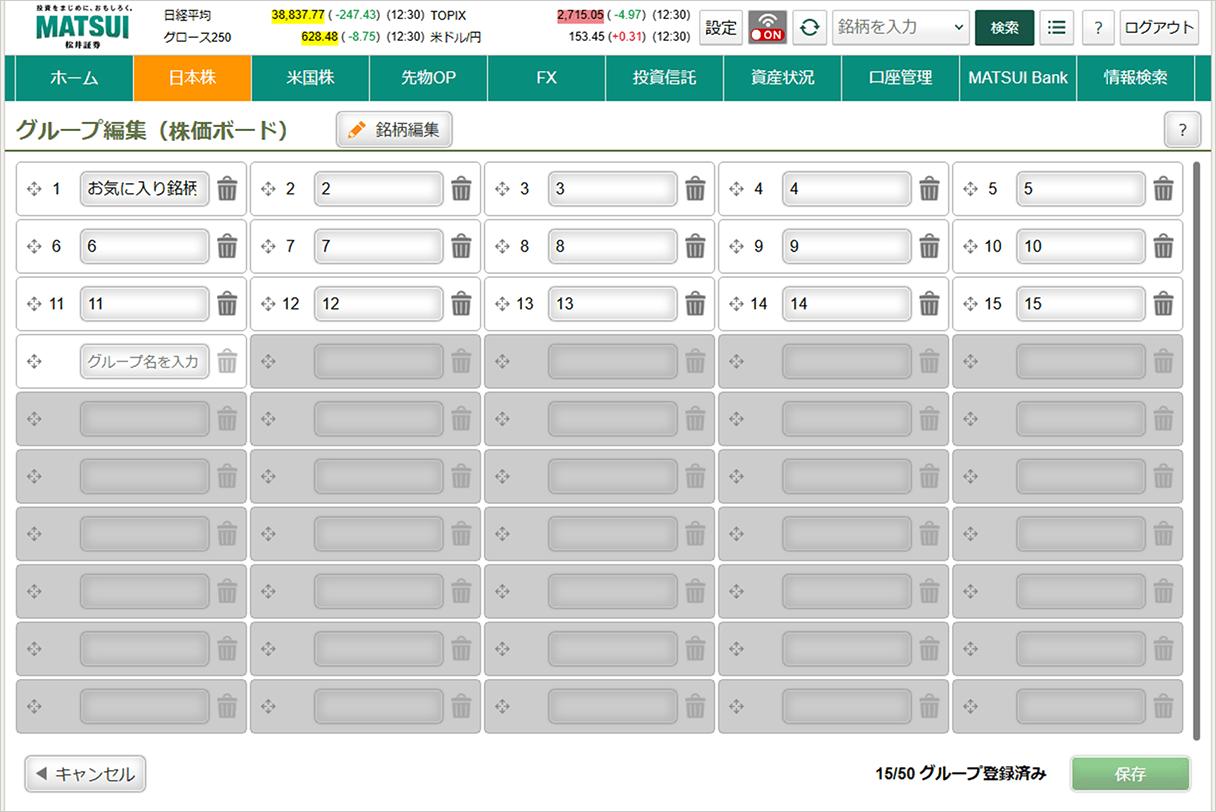Grab the move handle of group 3

click(502, 189)
